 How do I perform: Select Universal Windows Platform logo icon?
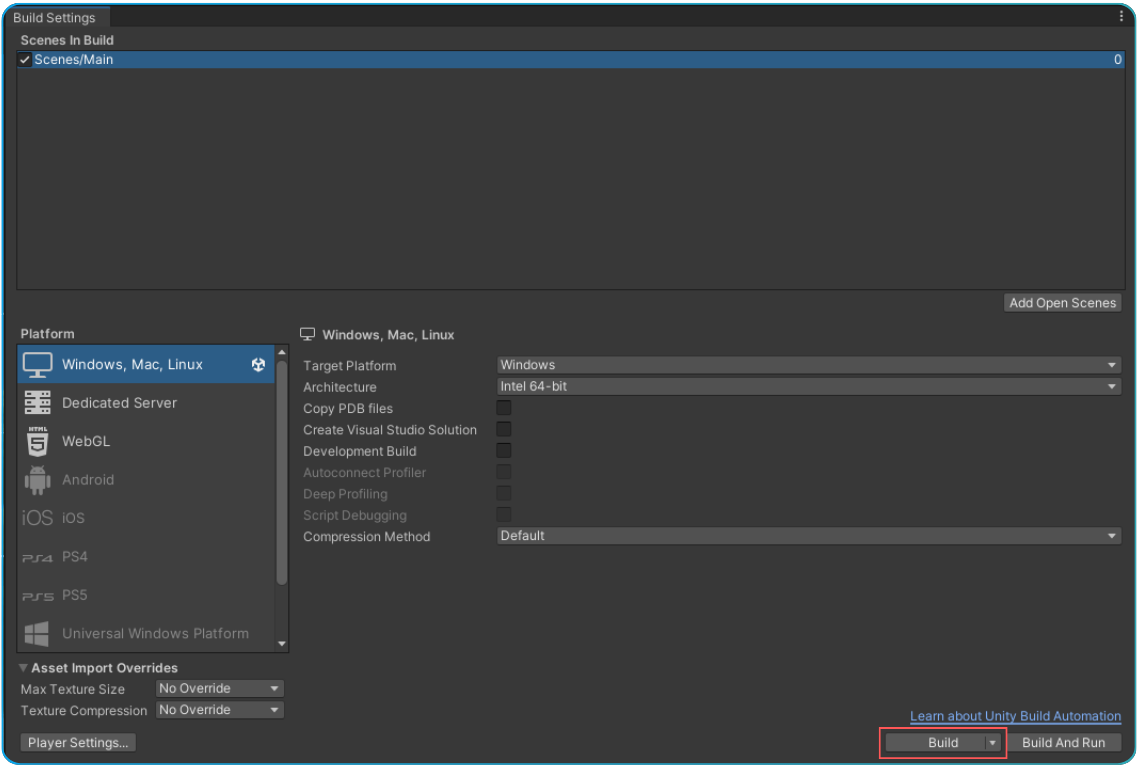(37, 633)
